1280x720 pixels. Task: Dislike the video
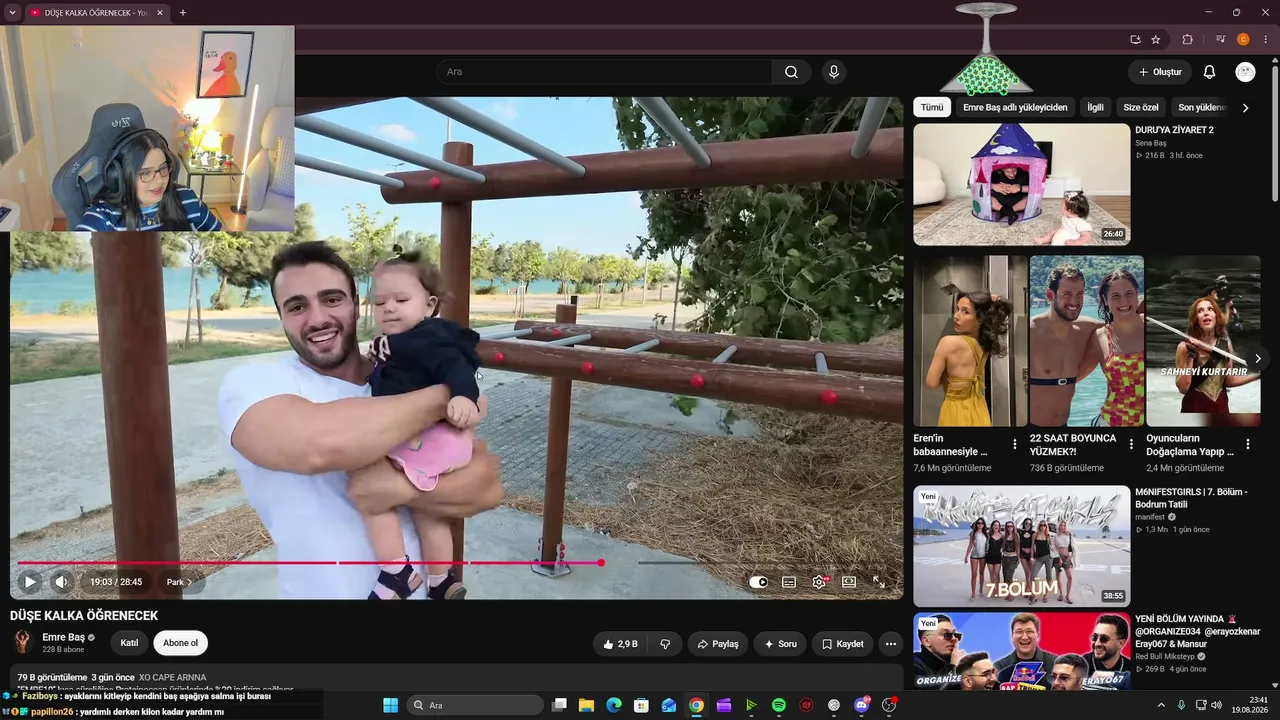tap(665, 644)
